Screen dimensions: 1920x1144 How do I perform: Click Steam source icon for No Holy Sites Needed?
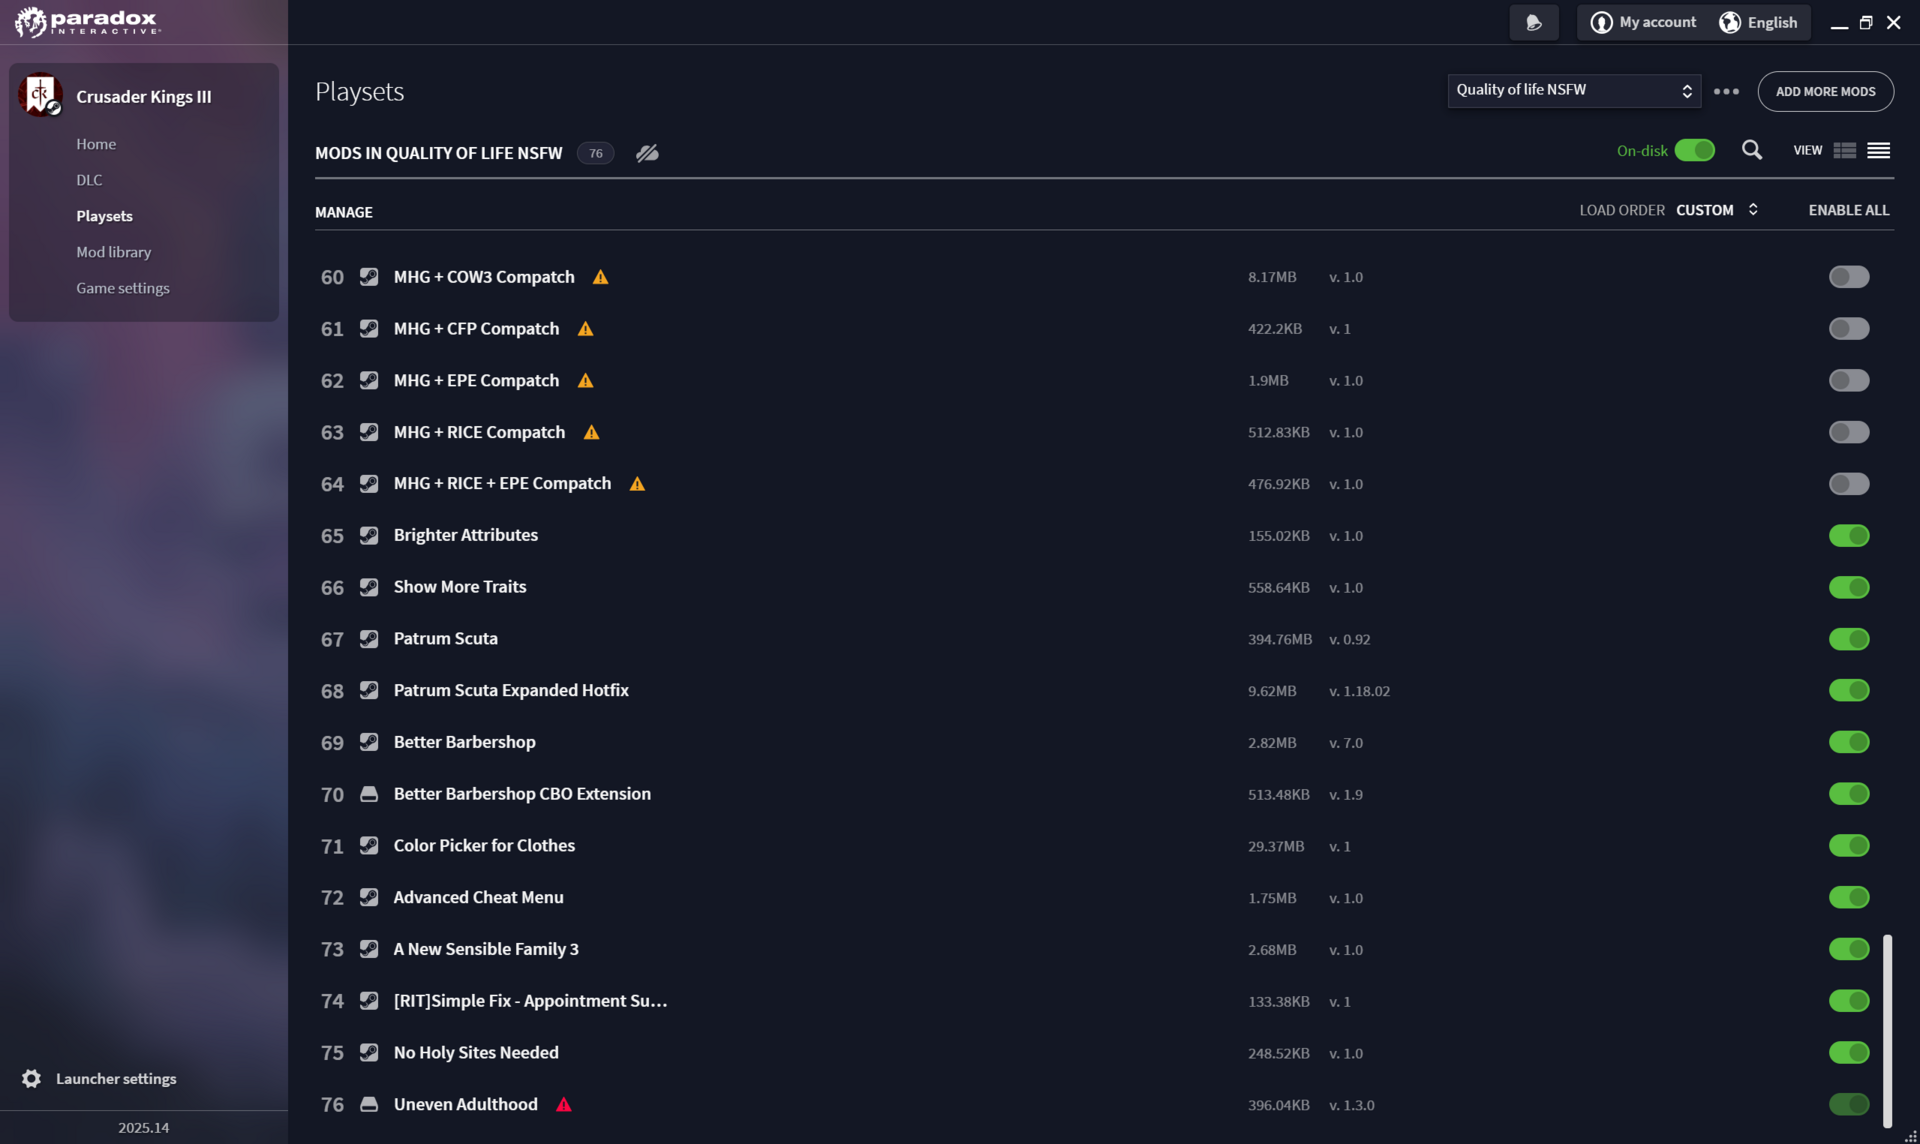tap(369, 1052)
